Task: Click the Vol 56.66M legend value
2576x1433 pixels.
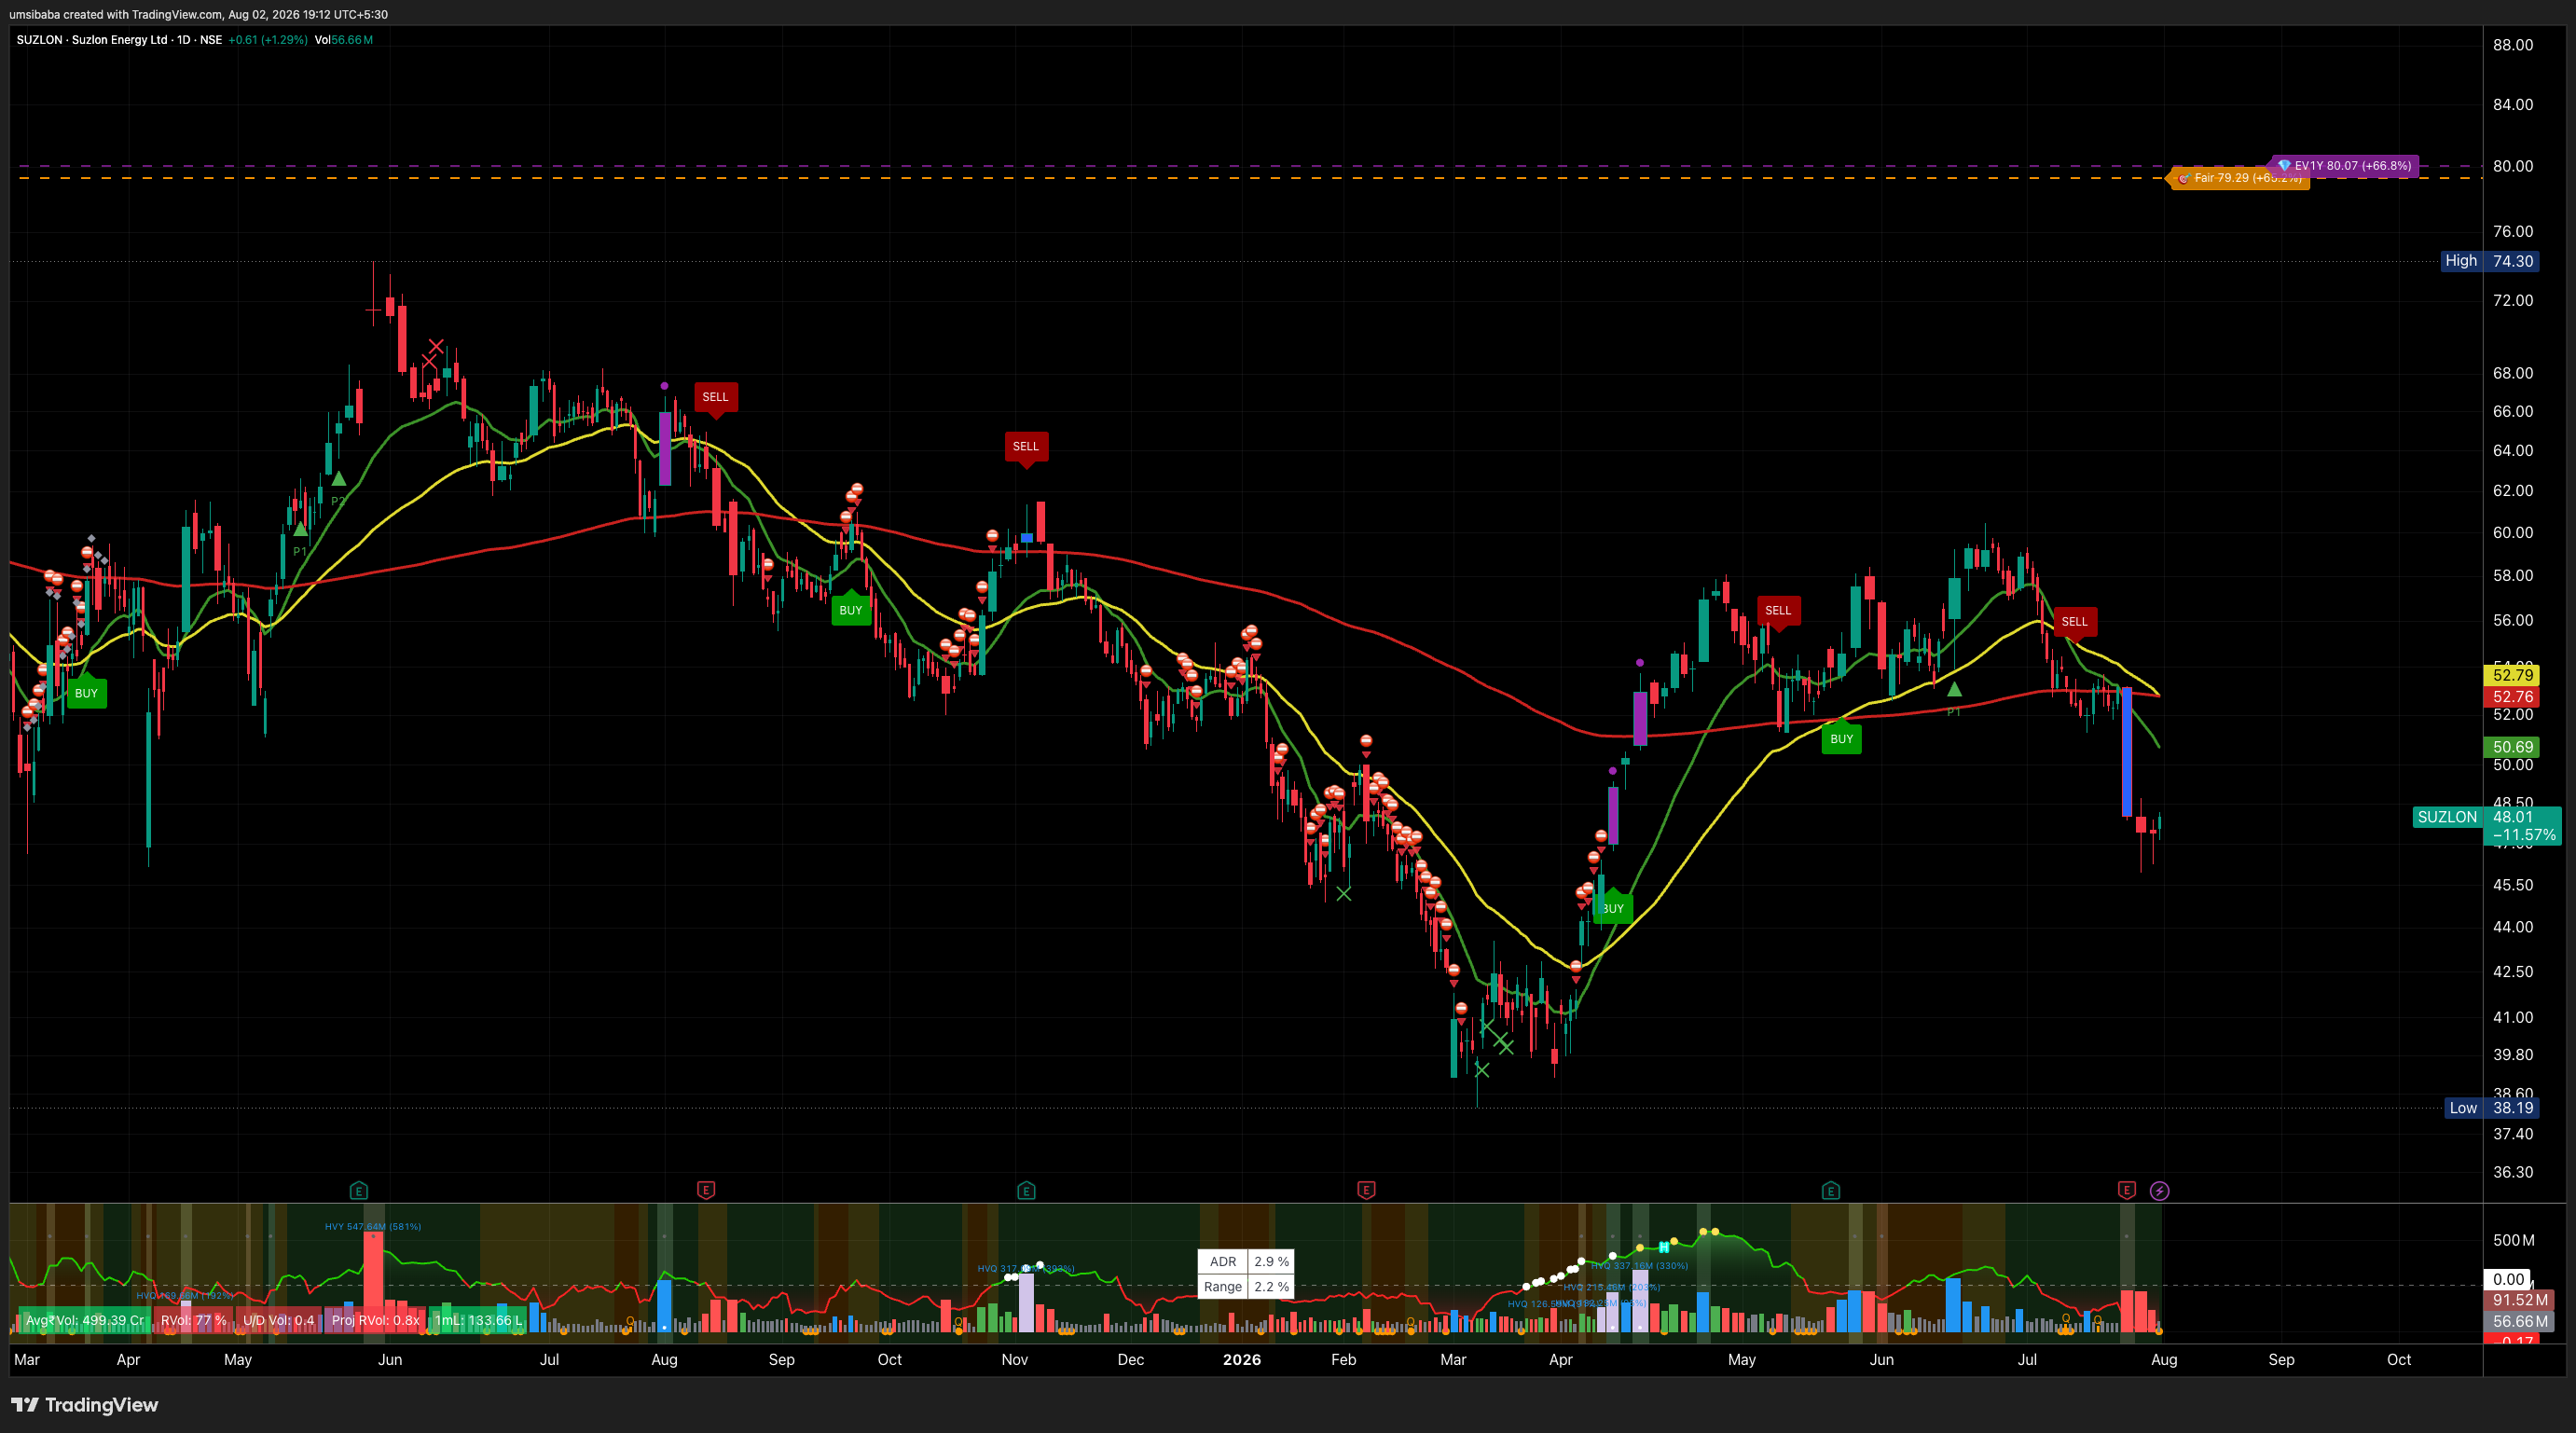Action: pos(343,40)
